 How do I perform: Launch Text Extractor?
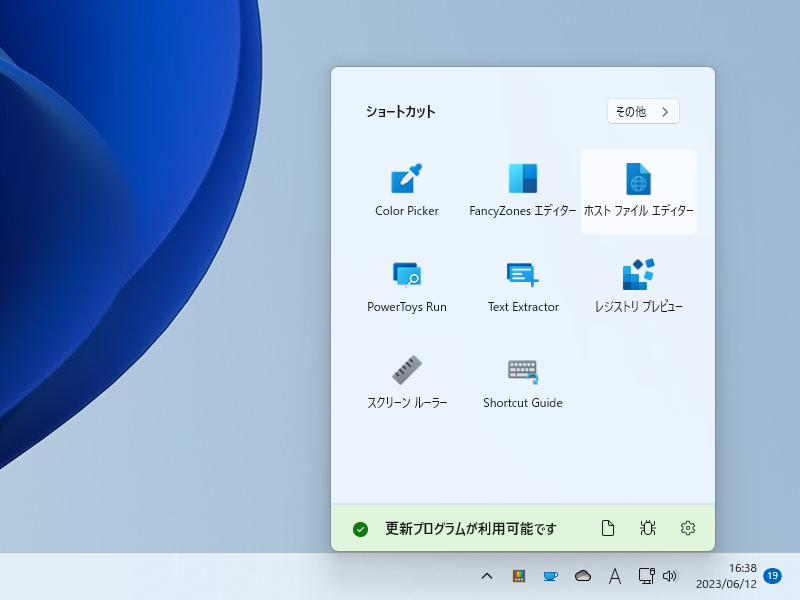click(x=522, y=287)
